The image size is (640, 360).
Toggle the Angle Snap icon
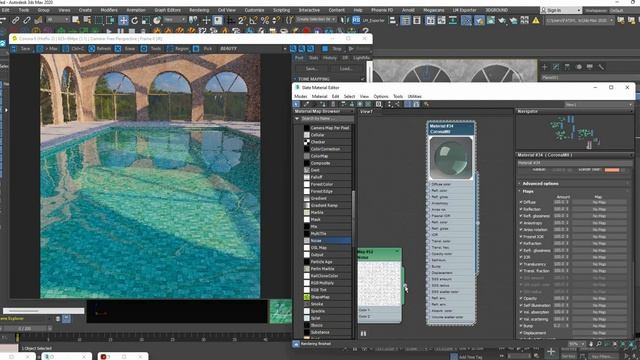pyautogui.click(x=253, y=20)
